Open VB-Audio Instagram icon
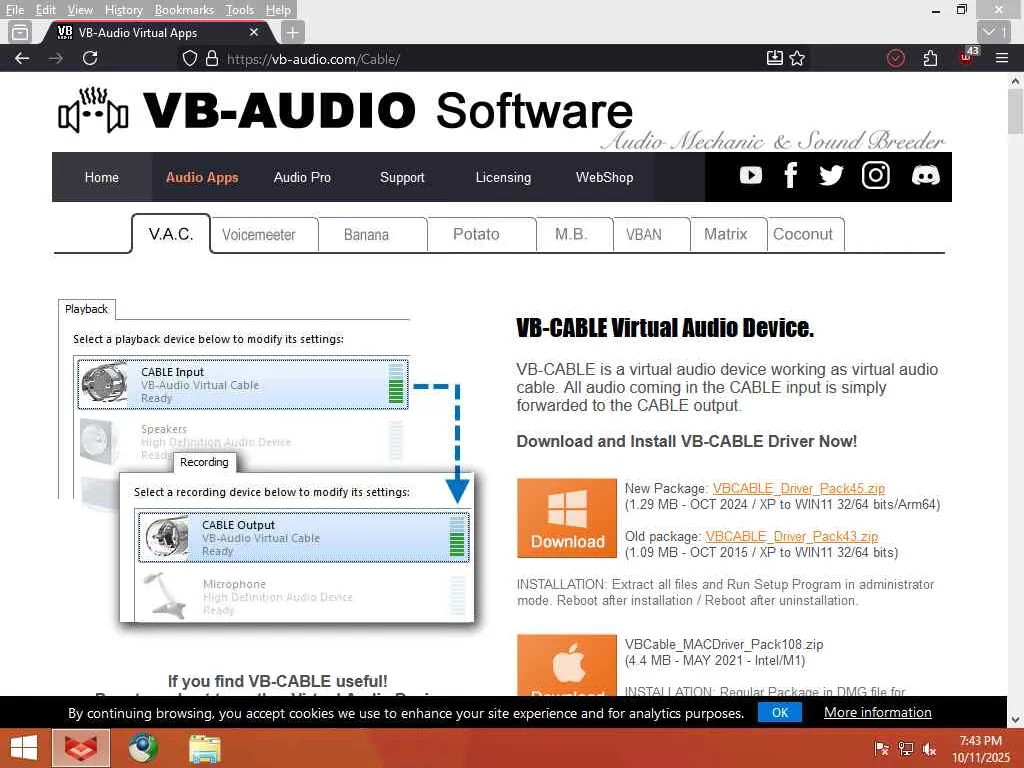Screen dimensions: 1024x768 coord(875,176)
